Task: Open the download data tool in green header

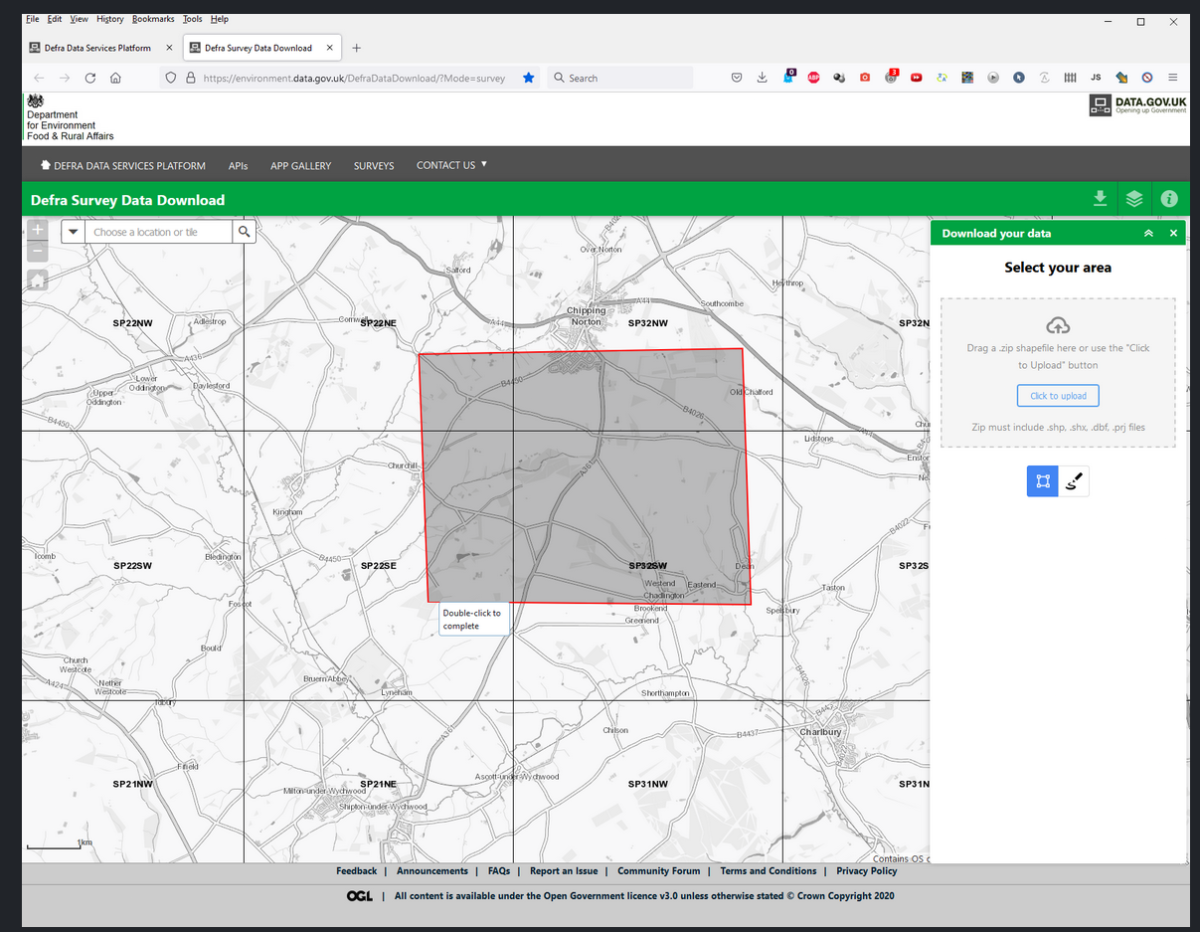Action: tap(1100, 199)
